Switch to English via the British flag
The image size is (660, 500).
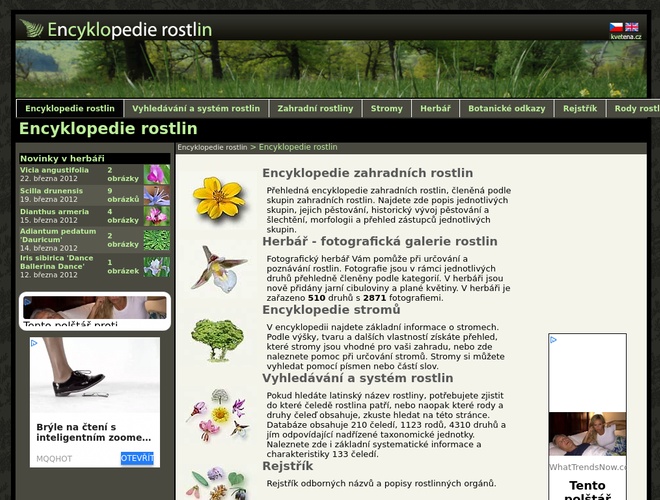pyautogui.click(x=632, y=27)
